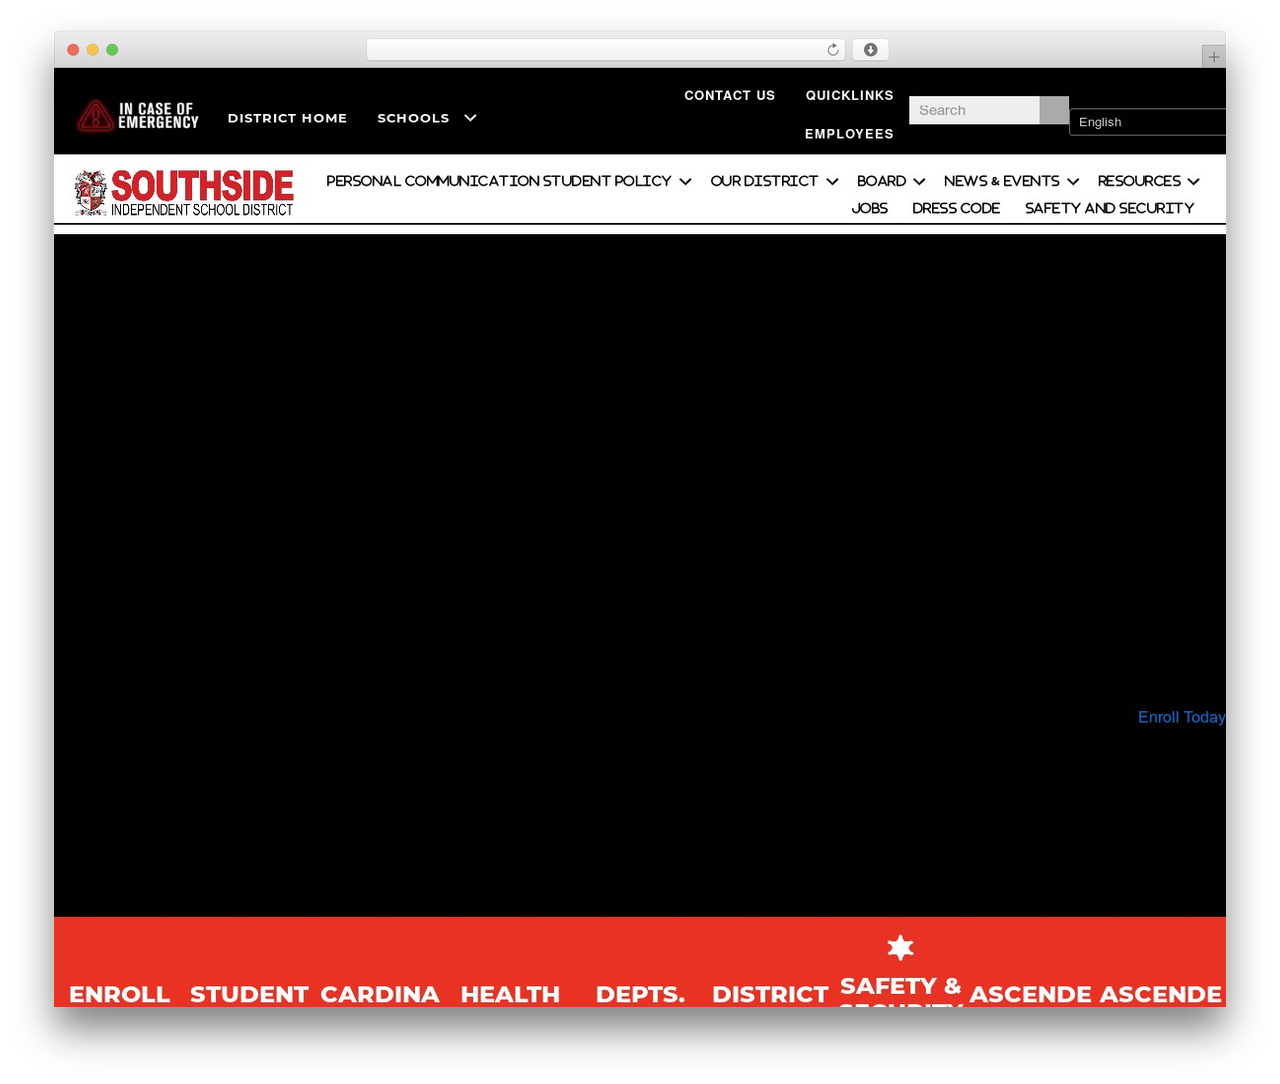Open the English language selector
Screen dimensions: 1280x1084
(x=1148, y=122)
